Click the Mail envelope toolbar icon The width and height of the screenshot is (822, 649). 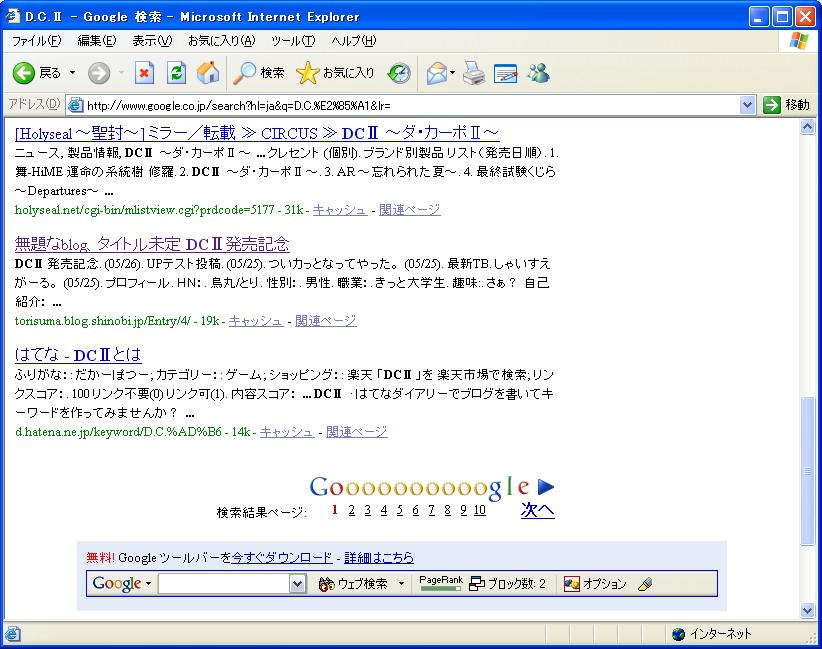(x=437, y=73)
